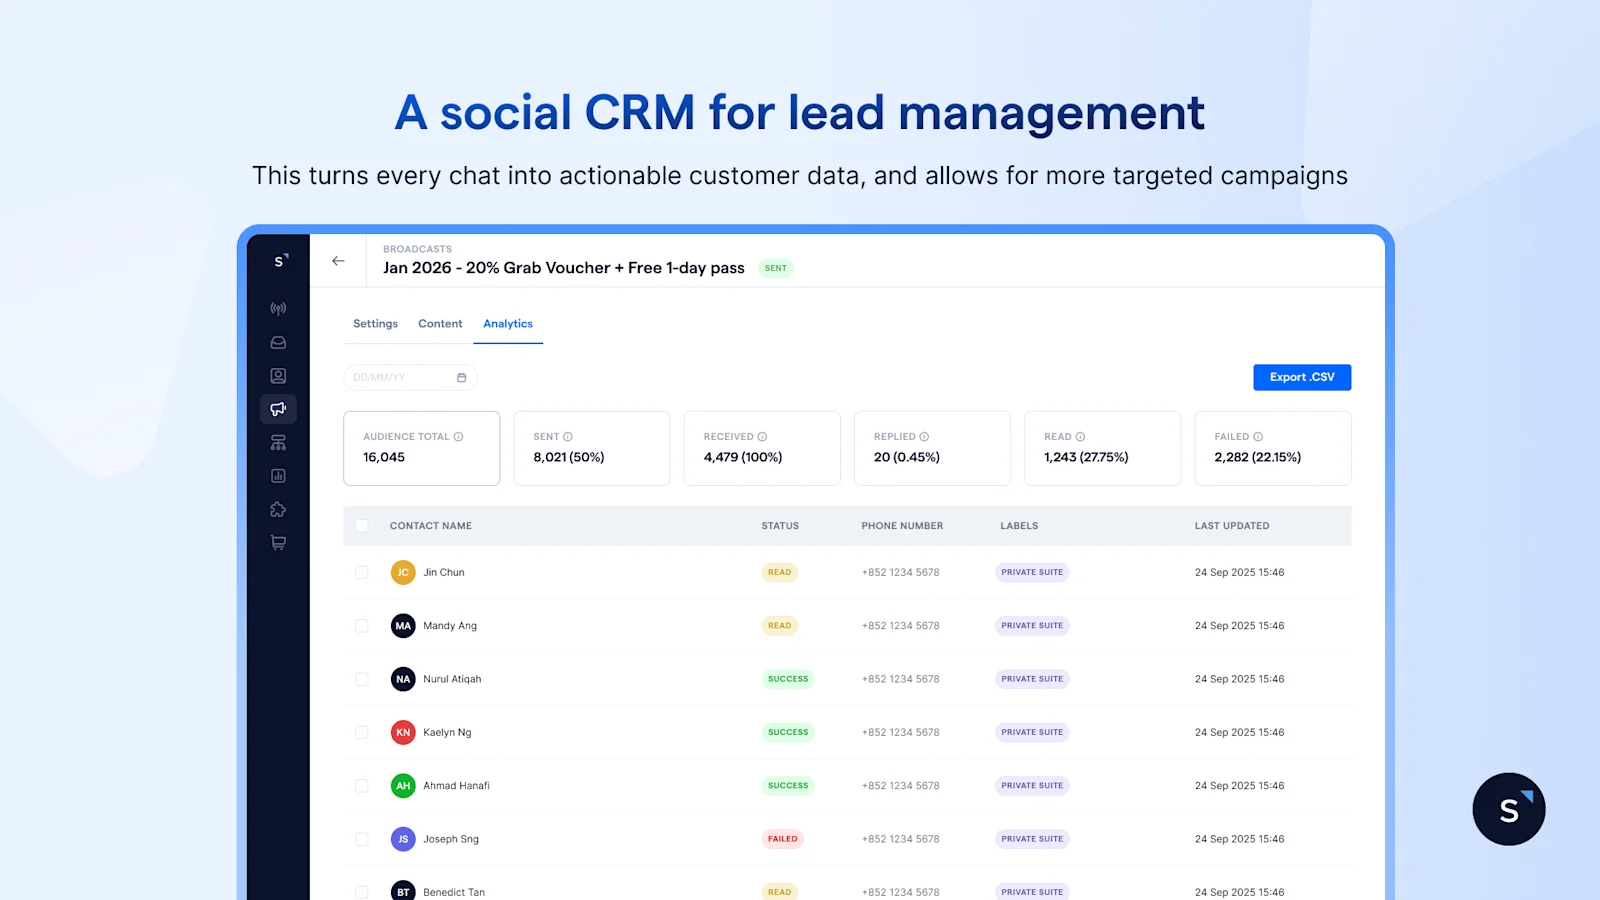Check the checkbox next to Jin Chun
The height and width of the screenshot is (900, 1600).
coord(362,572)
